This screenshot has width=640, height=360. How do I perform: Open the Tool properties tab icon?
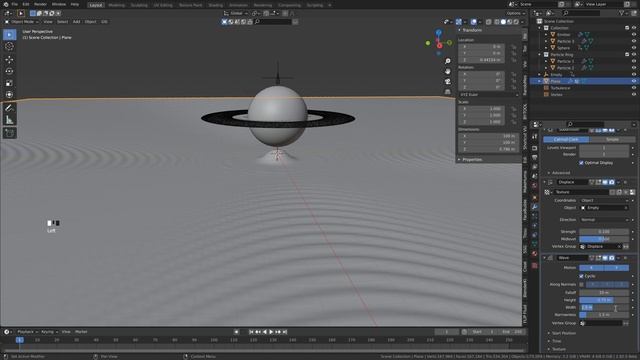coord(535,137)
